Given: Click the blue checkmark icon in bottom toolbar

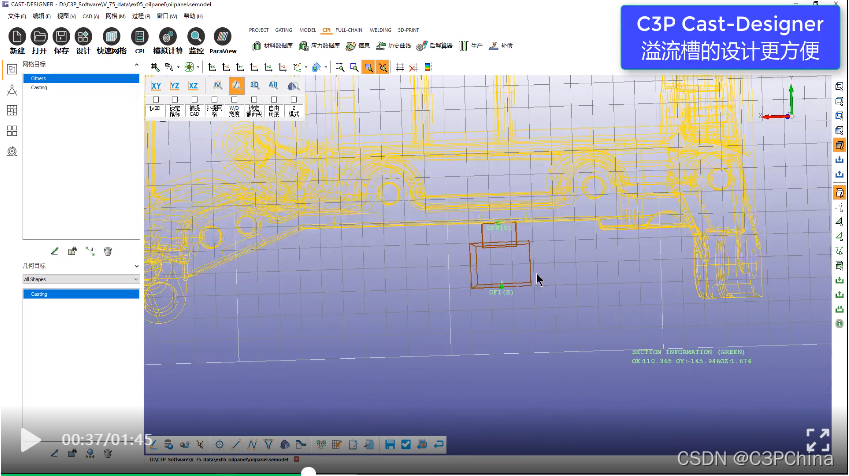Looking at the screenshot, I should click(406, 445).
